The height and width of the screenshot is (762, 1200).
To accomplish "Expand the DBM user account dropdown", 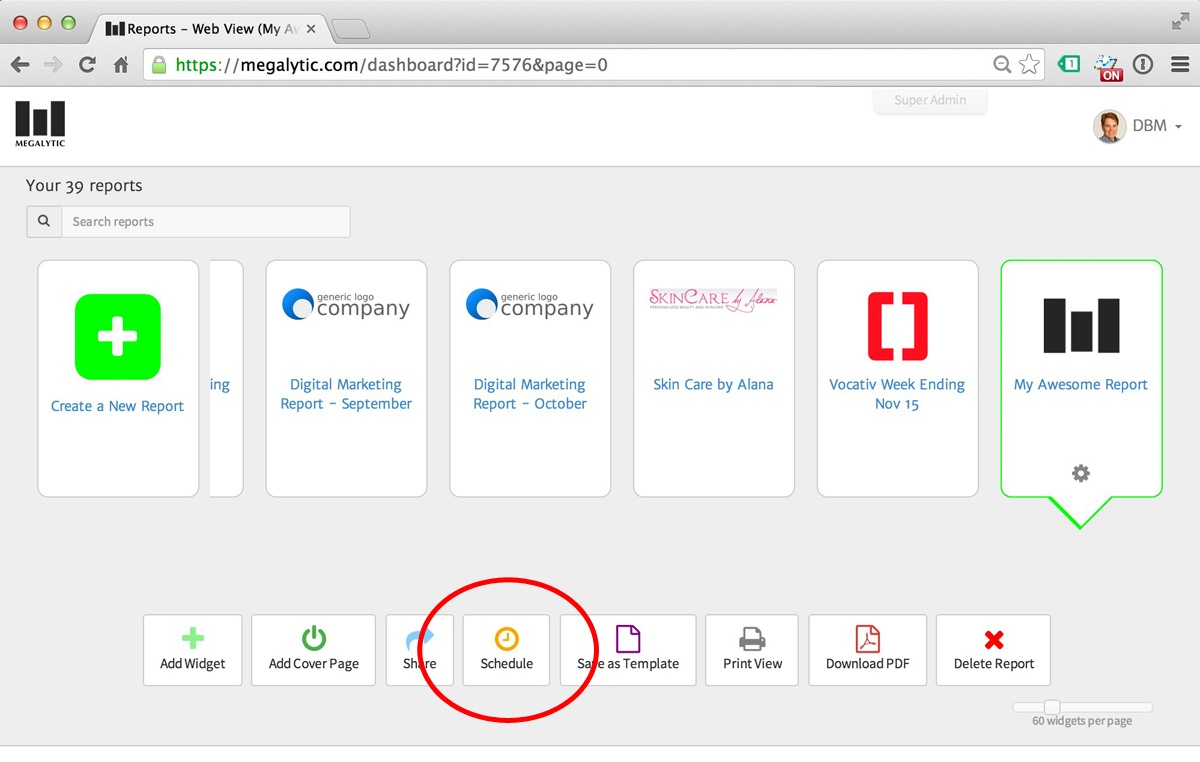I will 1139,126.
